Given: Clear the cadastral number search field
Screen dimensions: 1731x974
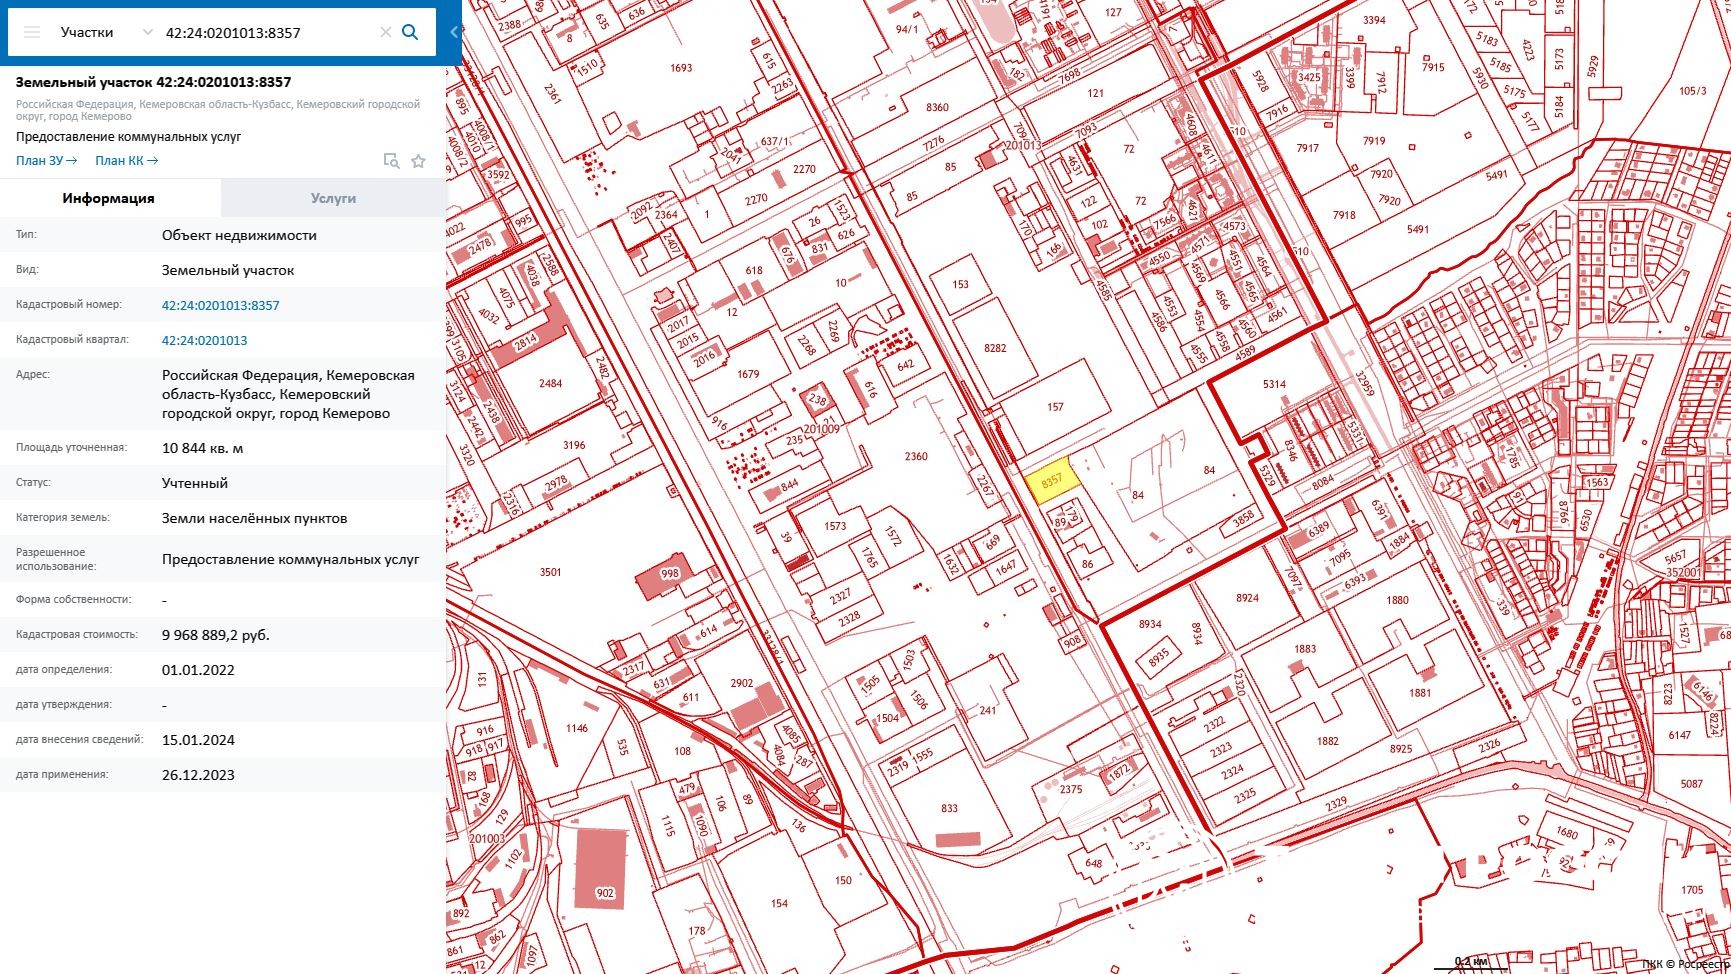Looking at the screenshot, I should [x=386, y=32].
